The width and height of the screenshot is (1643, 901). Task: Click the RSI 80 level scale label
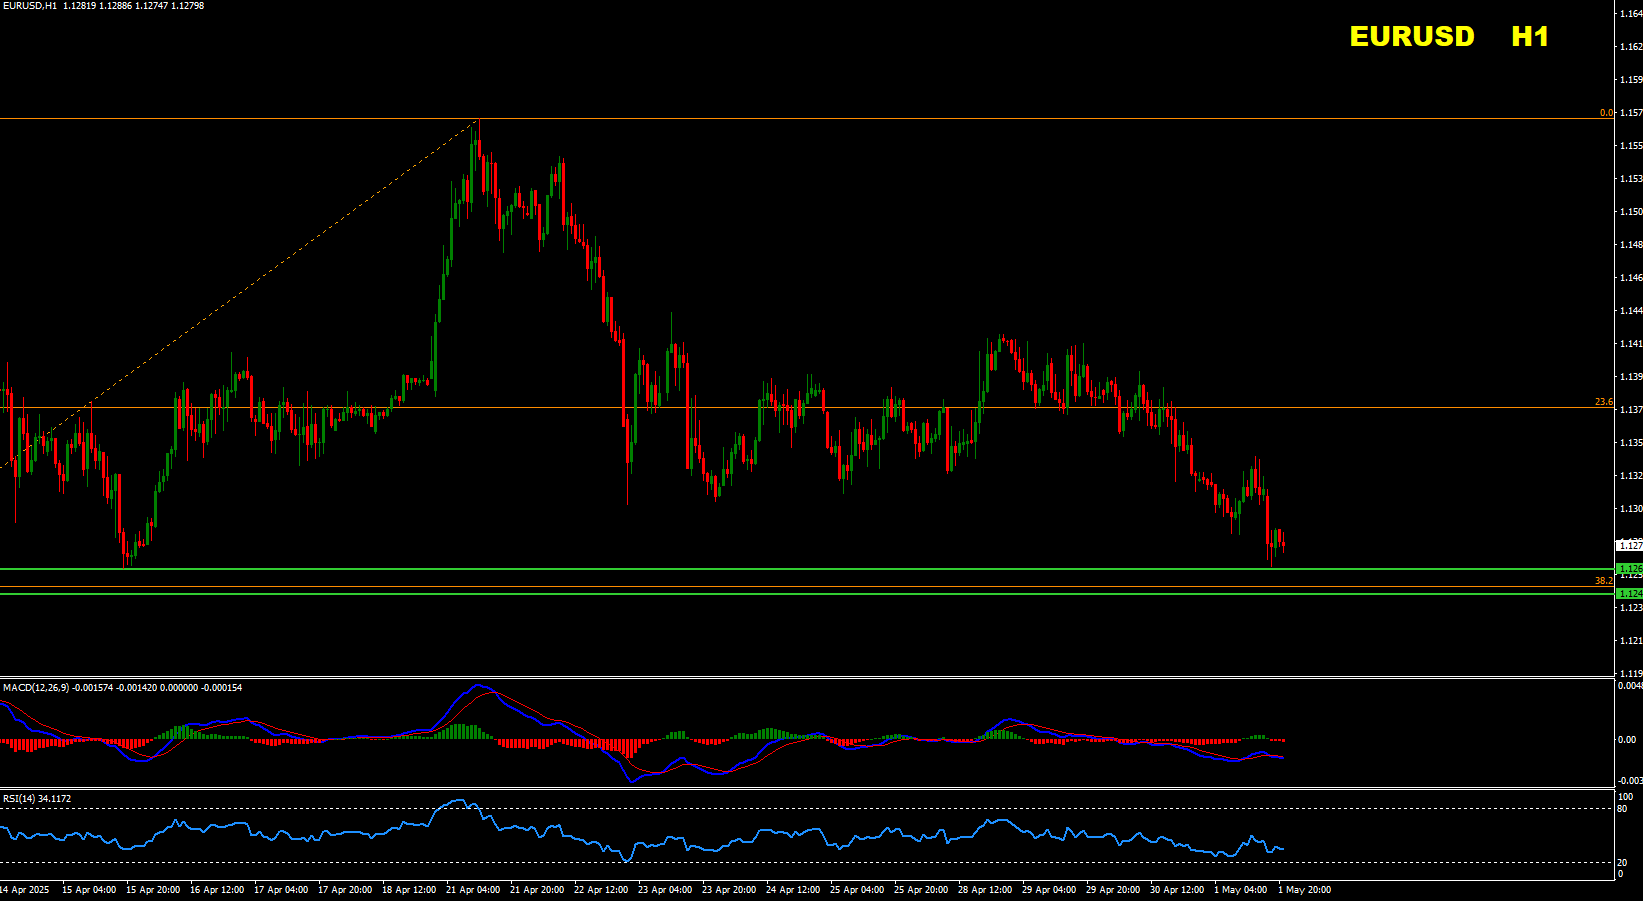[1622, 808]
